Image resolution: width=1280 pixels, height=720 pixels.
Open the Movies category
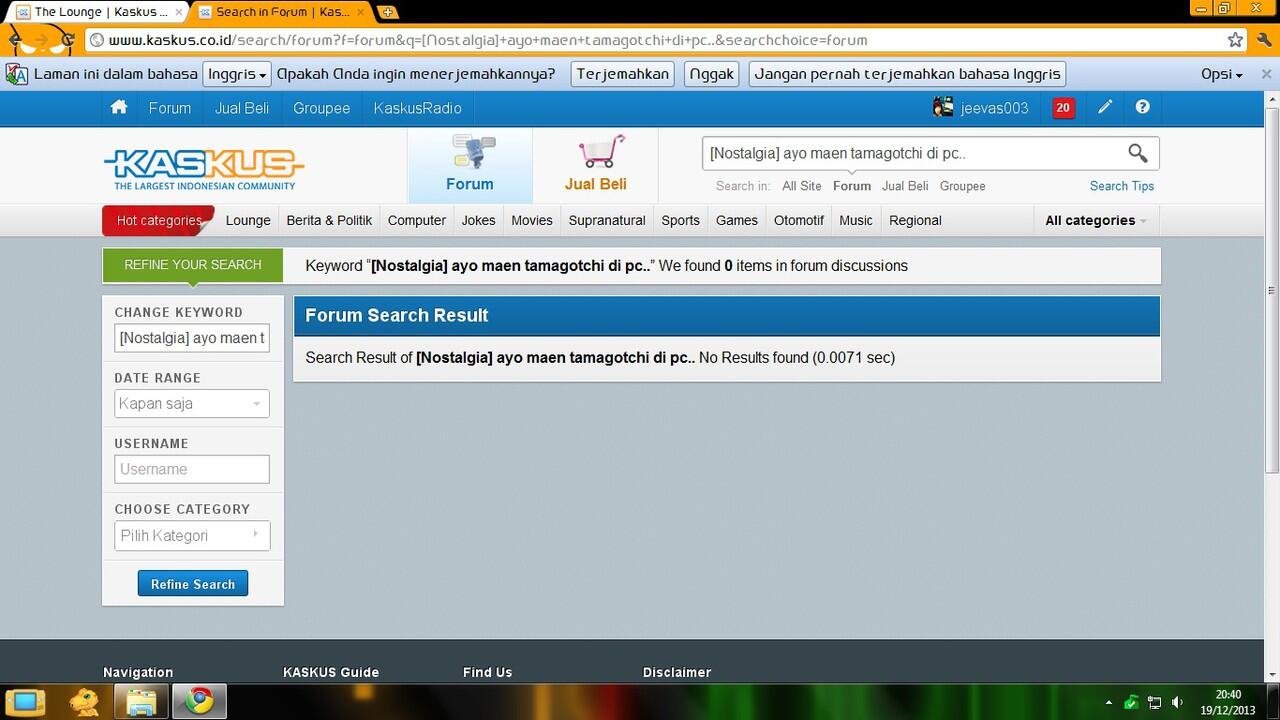532,220
